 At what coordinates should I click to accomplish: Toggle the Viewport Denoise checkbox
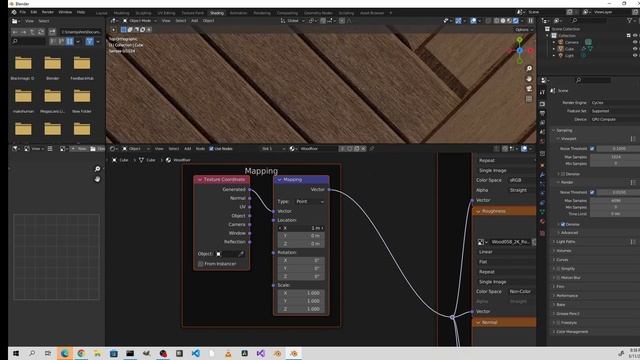click(x=563, y=174)
